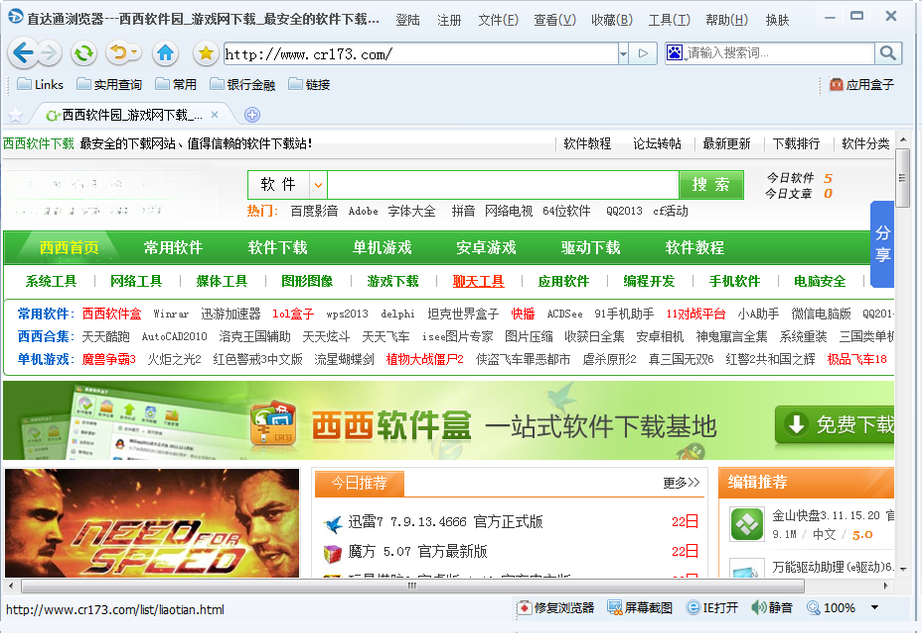
Task: Click 魔兽争霸3 in 单机游戏 row
Action: pyautogui.click(x=108, y=359)
